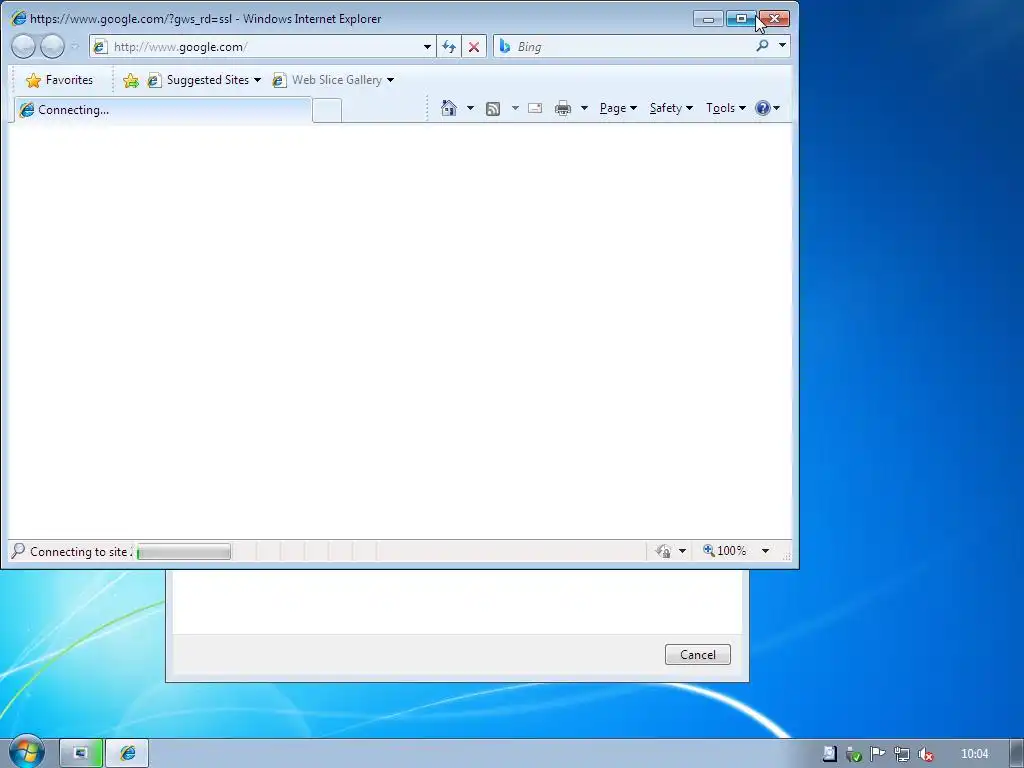Open the Favorites button
1024x768 pixels.
pyautogui.click(x=59, y=80)
